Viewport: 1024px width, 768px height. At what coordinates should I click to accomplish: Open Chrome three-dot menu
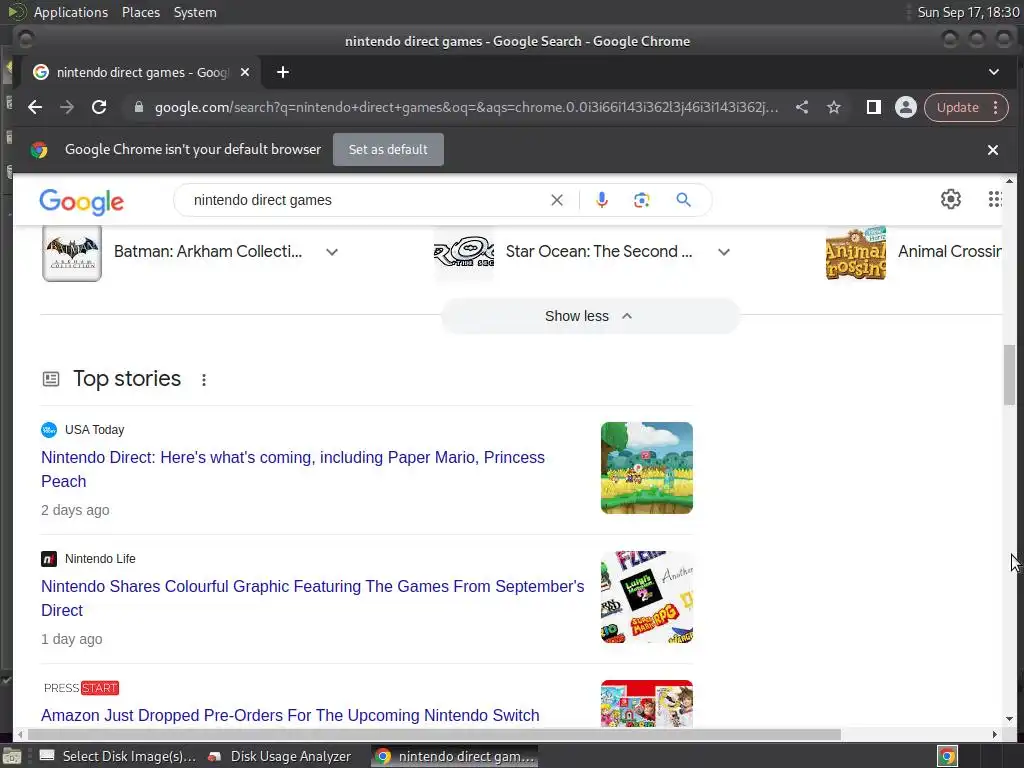tap(995, 107)
